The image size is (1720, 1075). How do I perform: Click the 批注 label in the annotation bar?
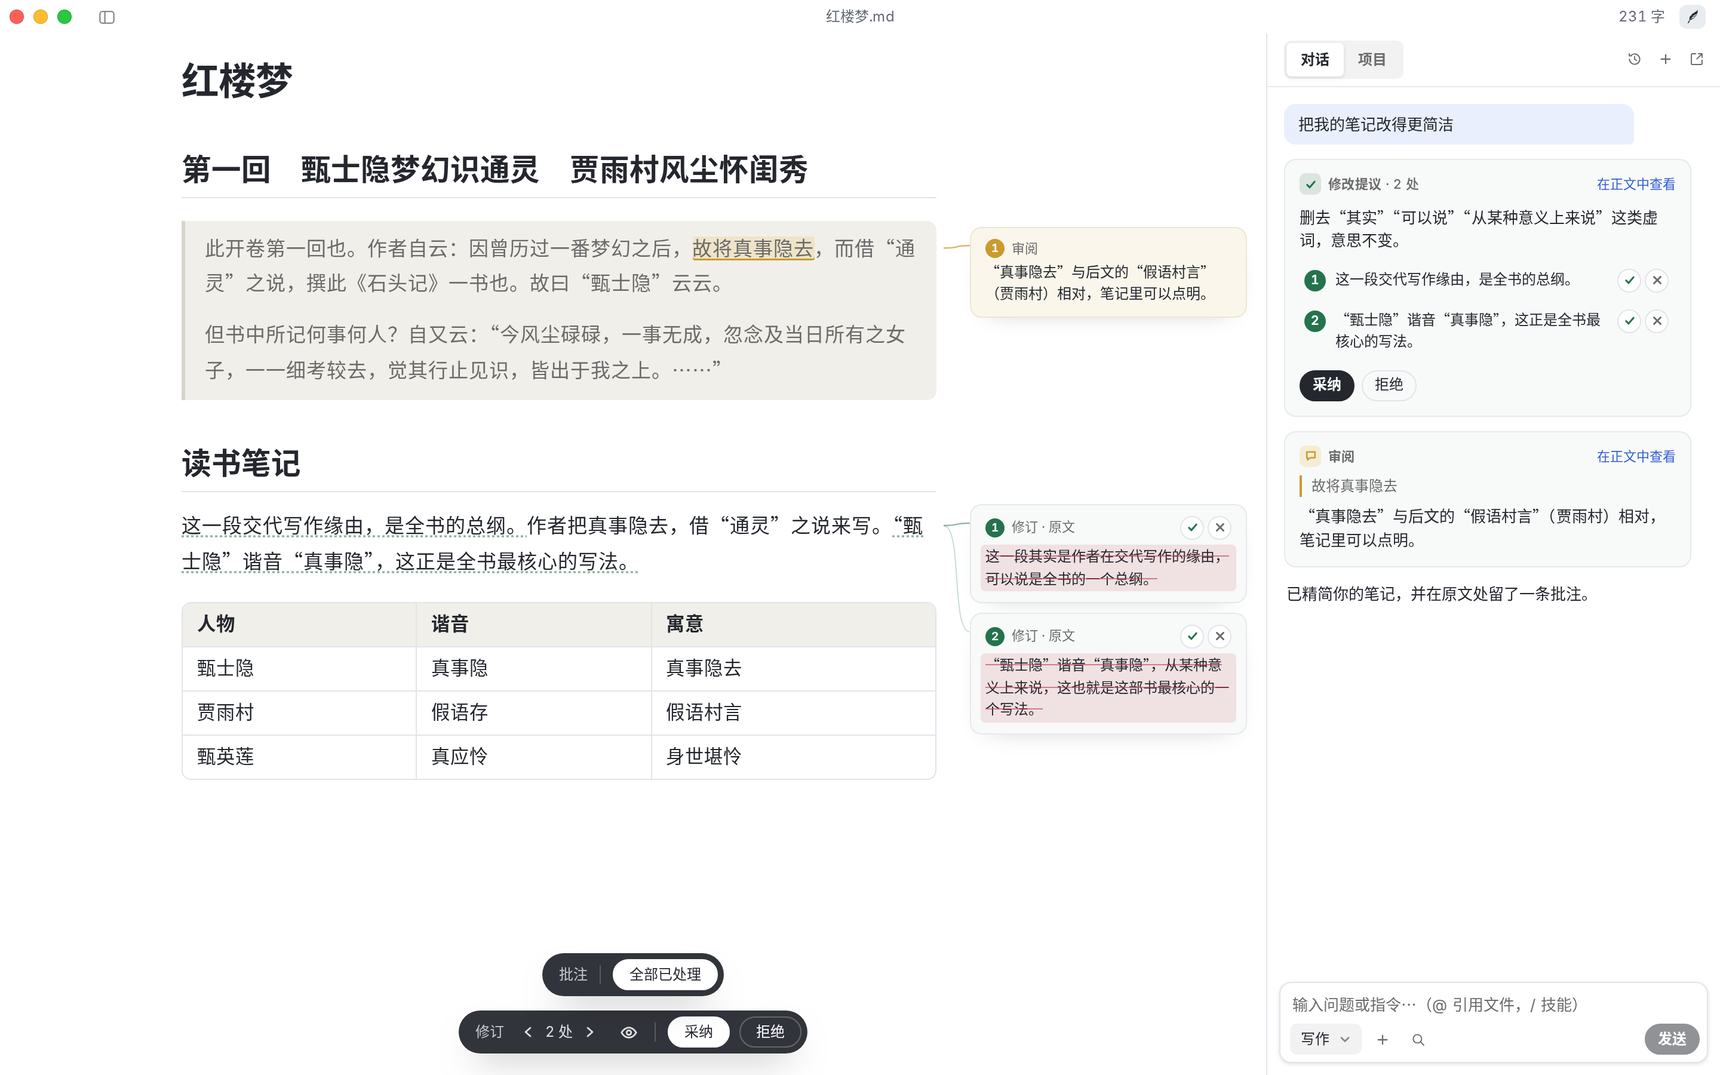(573, 975)
